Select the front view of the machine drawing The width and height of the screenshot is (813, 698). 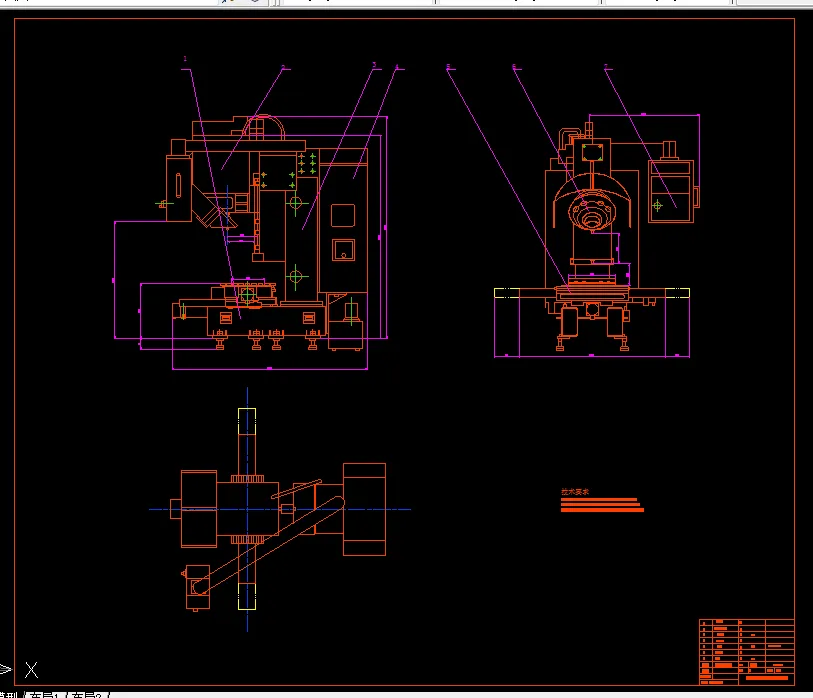[270, 230]
